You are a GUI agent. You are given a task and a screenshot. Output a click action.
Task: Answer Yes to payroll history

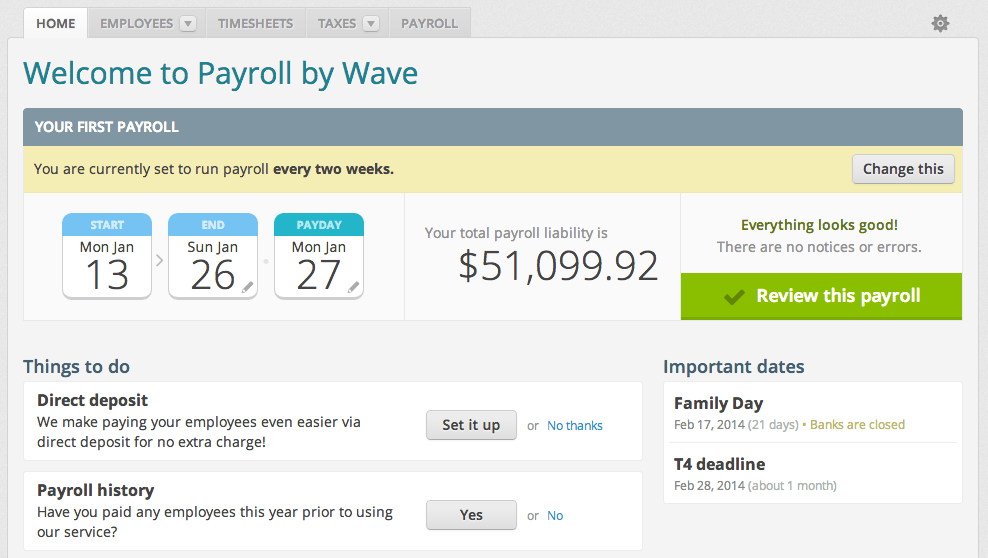pos(471,515)
